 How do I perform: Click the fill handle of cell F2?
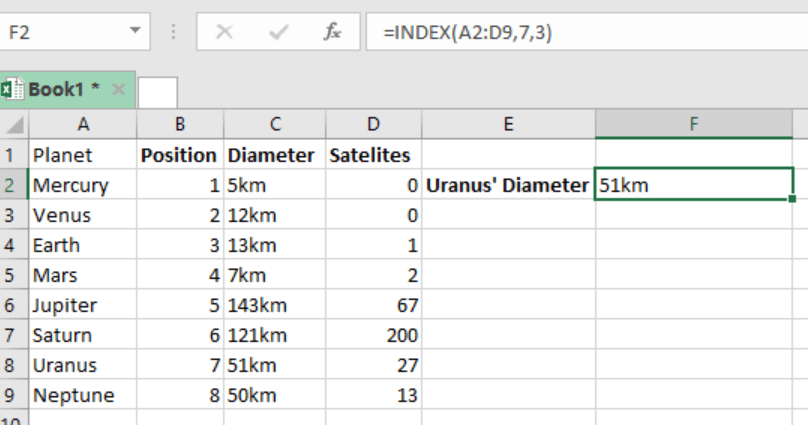pyautogui.click(x=792, y=199)
